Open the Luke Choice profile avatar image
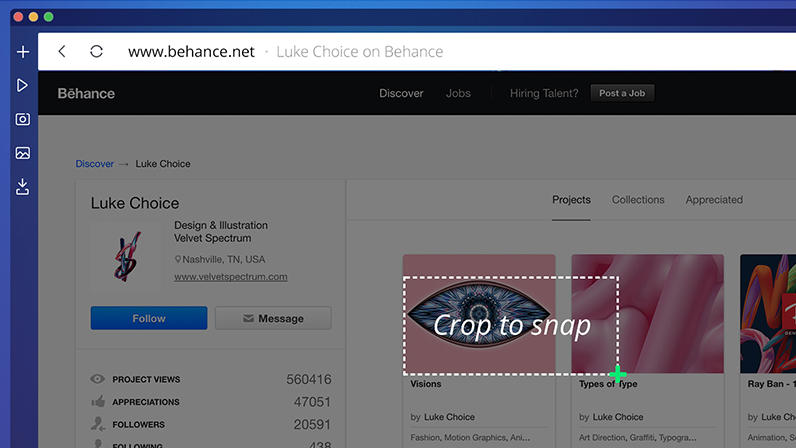796x448 pixels. [128, 254]
